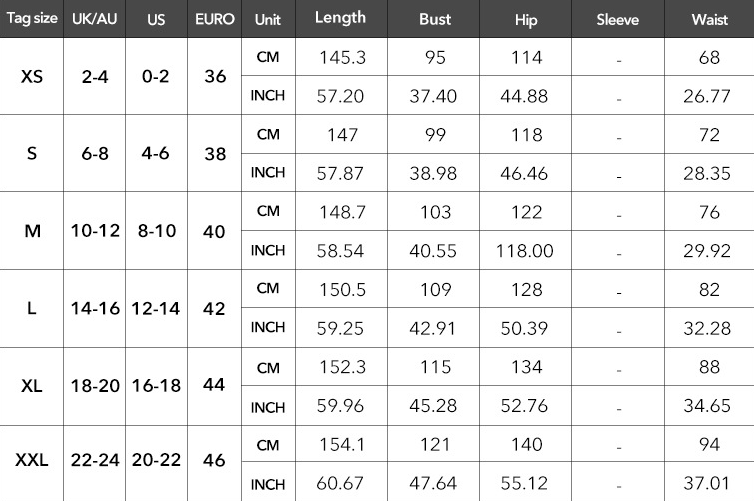Viewport: 754px width, 501px height.
Task: Click the EURO size 42 cell
Action: coord(214,308)
